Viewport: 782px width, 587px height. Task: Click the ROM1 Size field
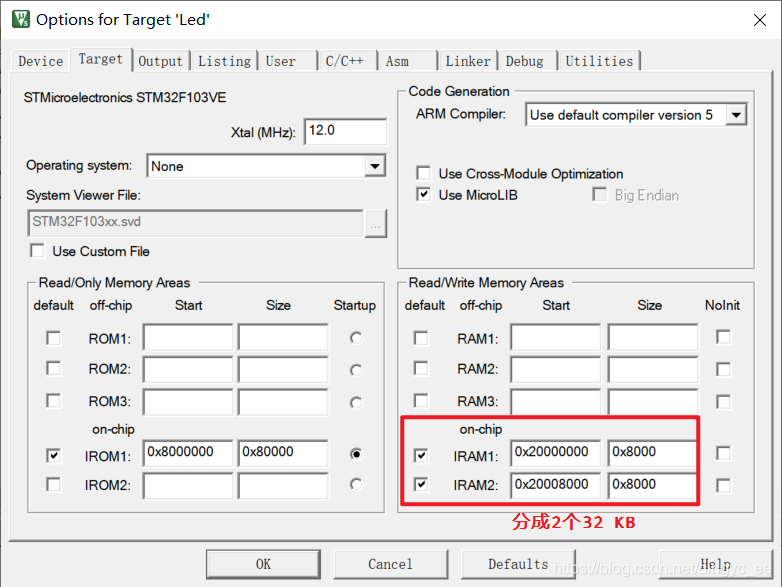coord(283,337)
